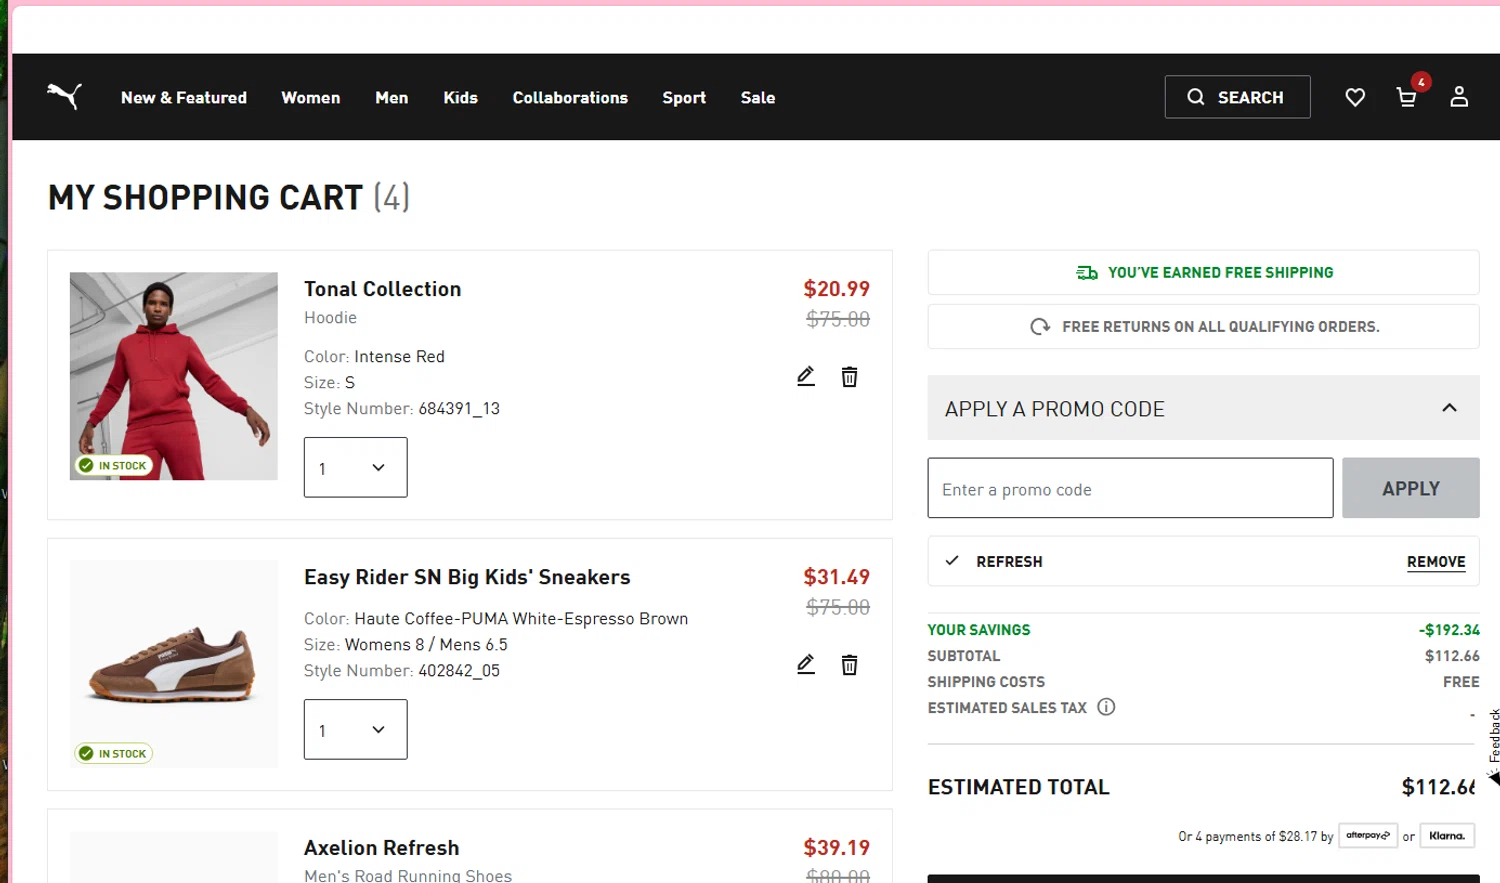Open the shopping cart icon
The height and width of the screenshot is (883, 1500).
point(1406,97)
